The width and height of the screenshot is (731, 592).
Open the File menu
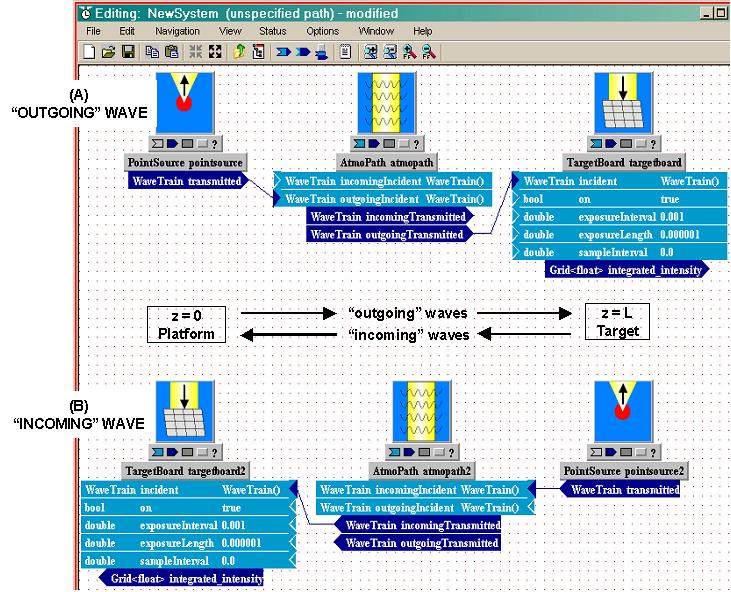point(93,31)
